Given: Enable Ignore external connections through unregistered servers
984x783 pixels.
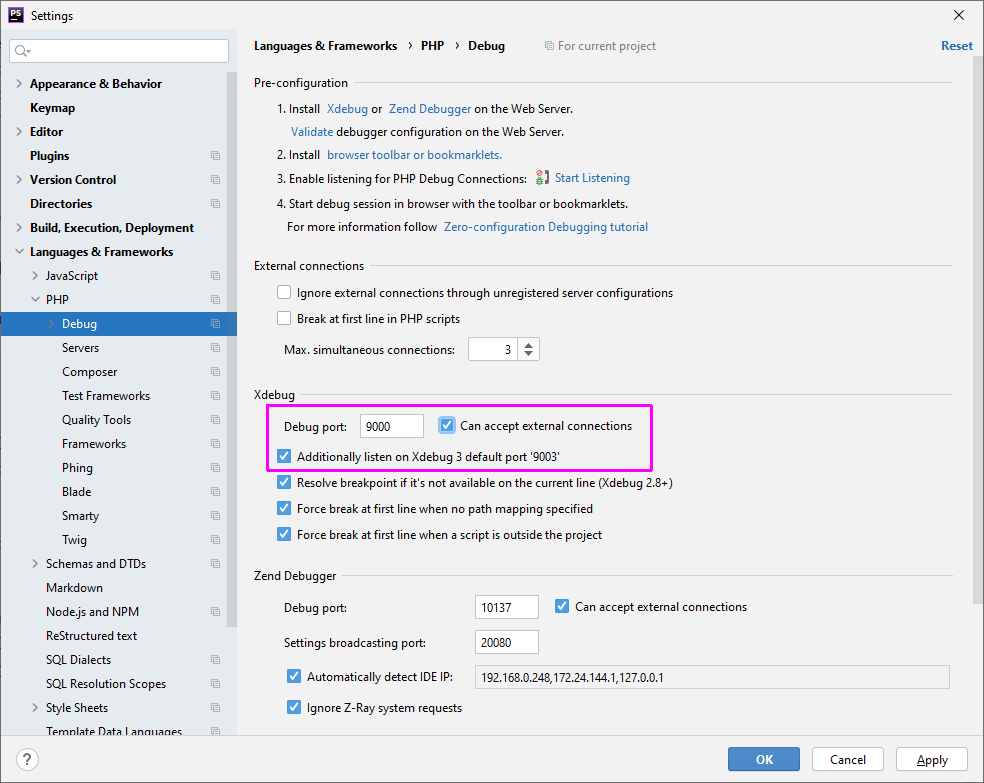Looking at the screenshot, I should click(284, 292).
